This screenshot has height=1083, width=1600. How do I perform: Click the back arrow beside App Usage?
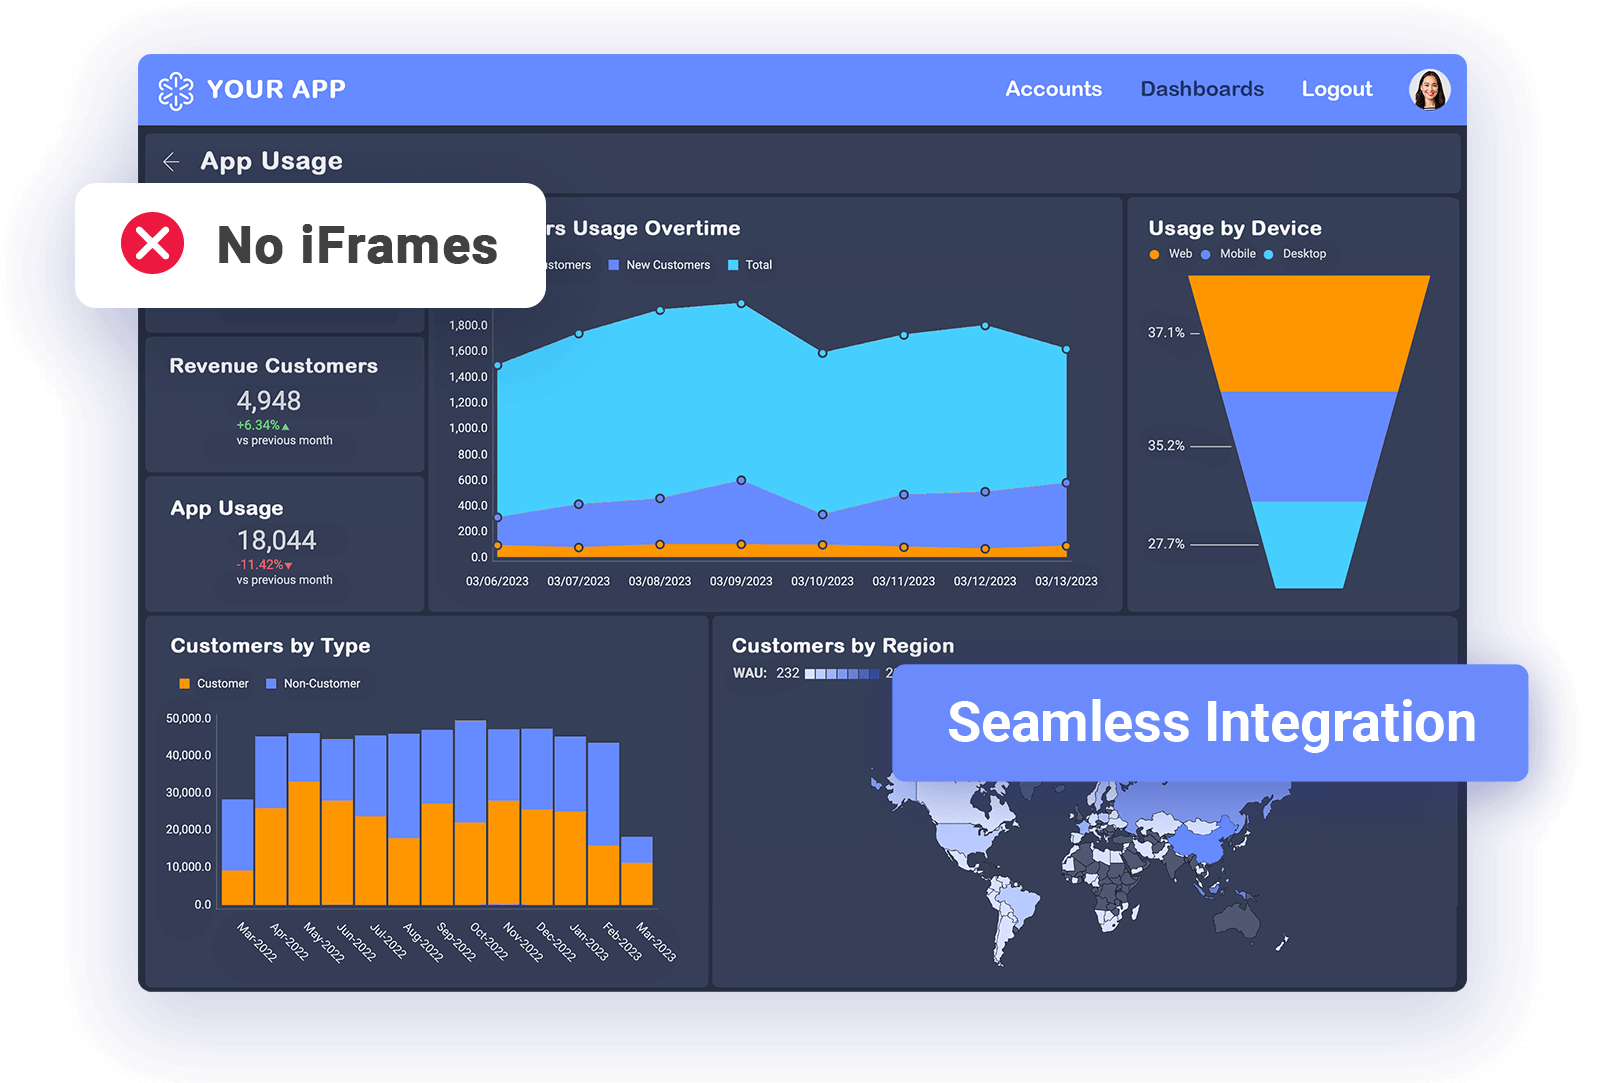coord(171,161)
